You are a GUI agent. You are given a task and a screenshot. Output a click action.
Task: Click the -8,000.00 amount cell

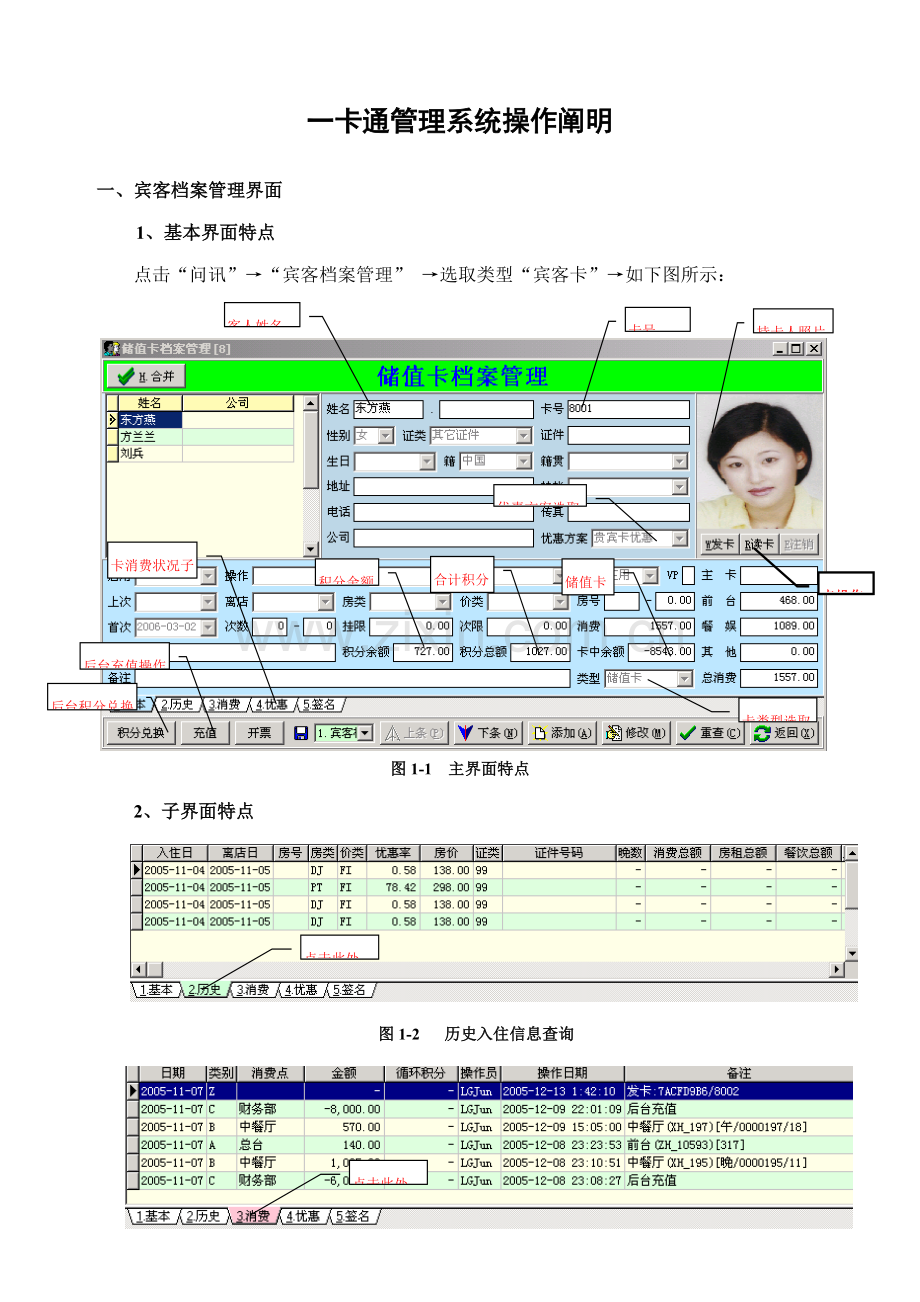click(x=344, y=1109)
